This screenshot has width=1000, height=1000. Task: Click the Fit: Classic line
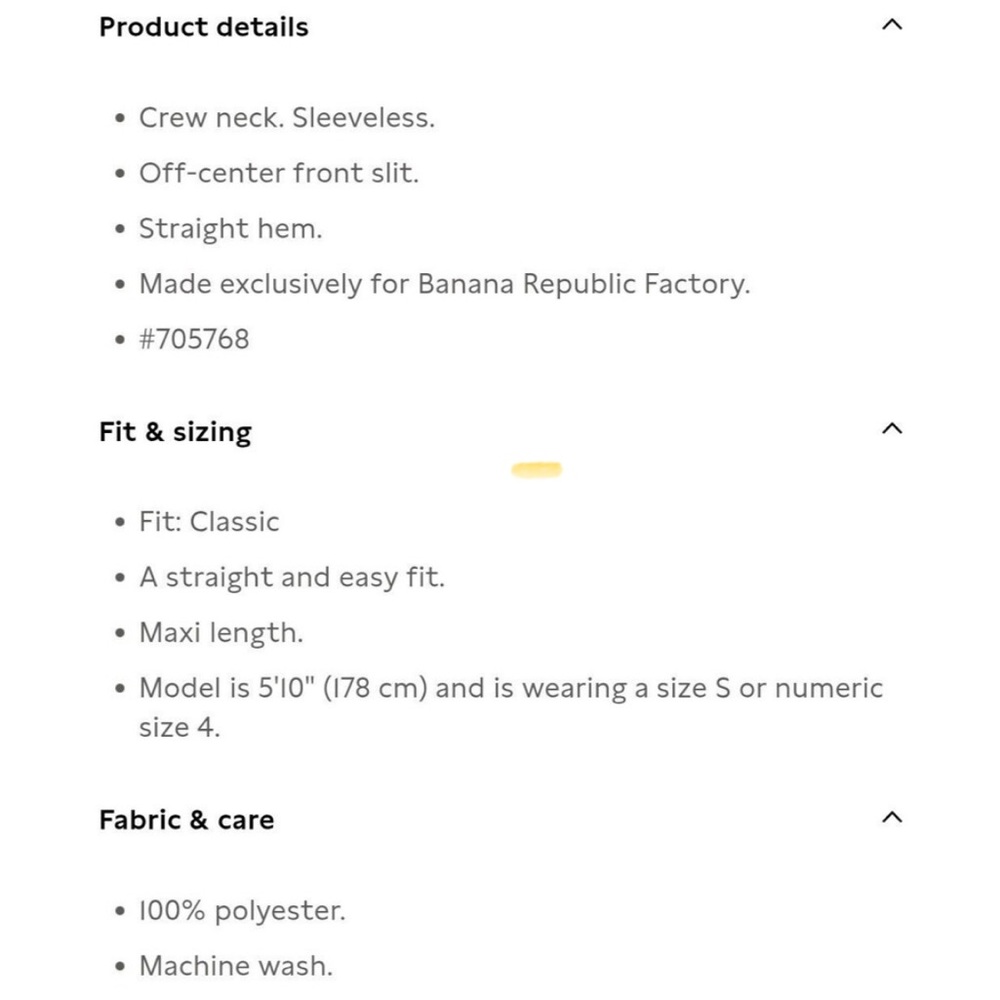click(209, 522)
